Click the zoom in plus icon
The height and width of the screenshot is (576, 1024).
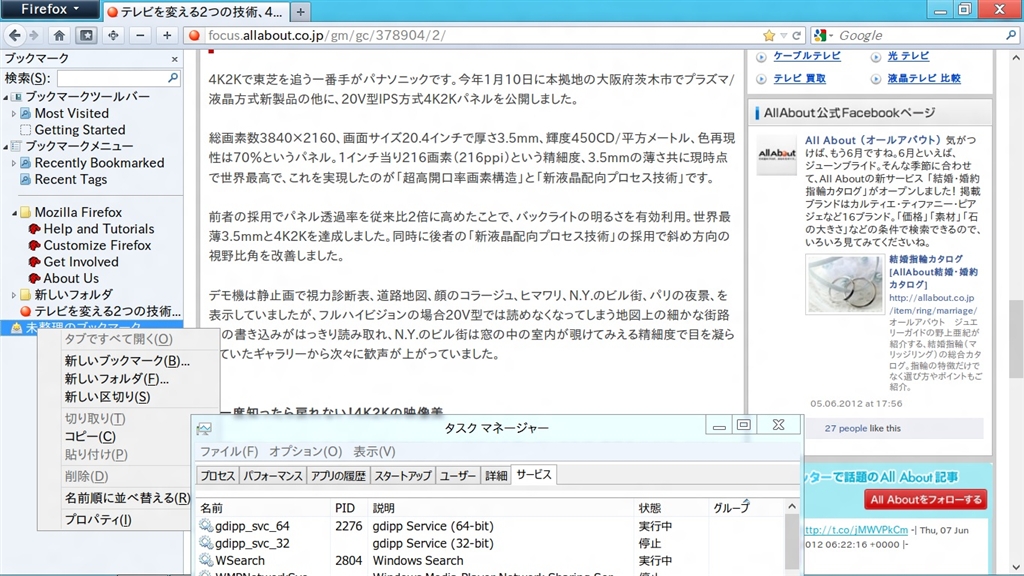tap(166, 36)
